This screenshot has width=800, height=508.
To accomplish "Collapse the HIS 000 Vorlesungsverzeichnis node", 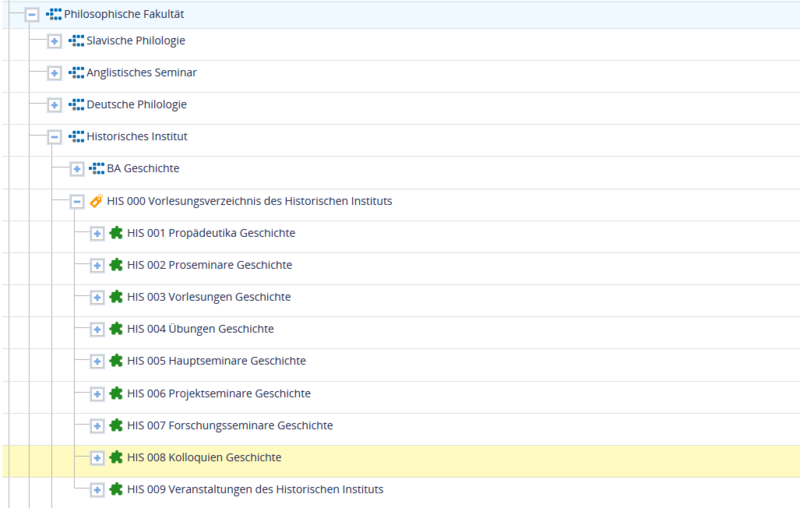I will click(76, 202).
